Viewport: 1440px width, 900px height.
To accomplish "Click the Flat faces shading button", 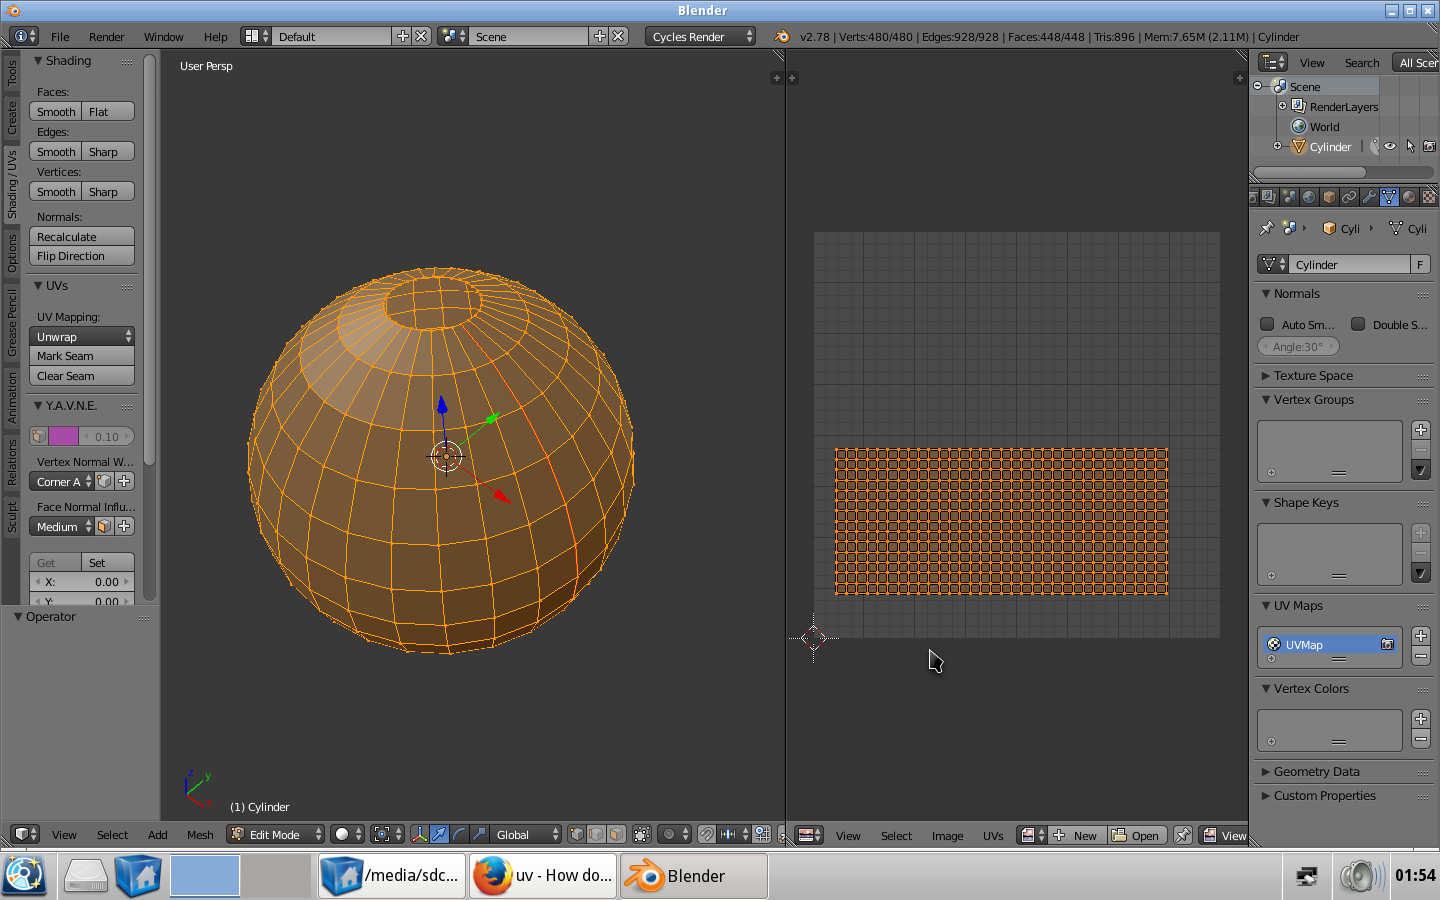I will tap(108, 111).
